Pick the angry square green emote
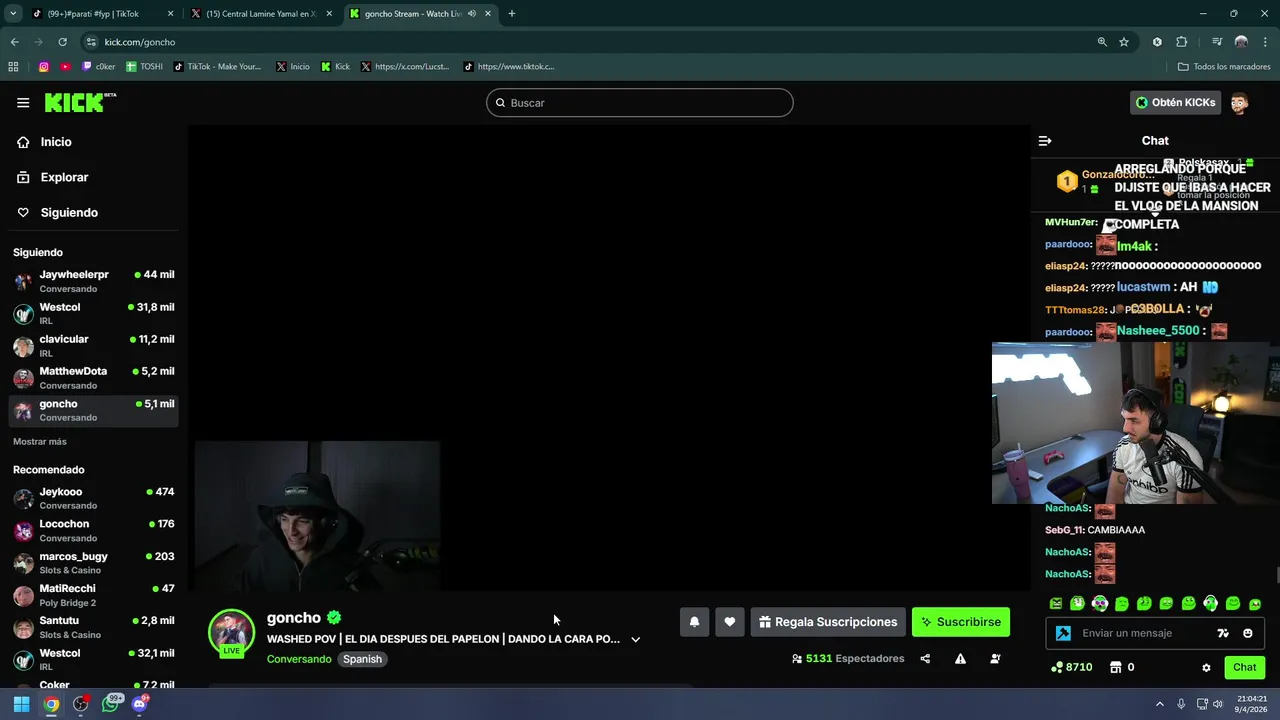Viewport: 1280px width, 720px height. point(1056,604)
